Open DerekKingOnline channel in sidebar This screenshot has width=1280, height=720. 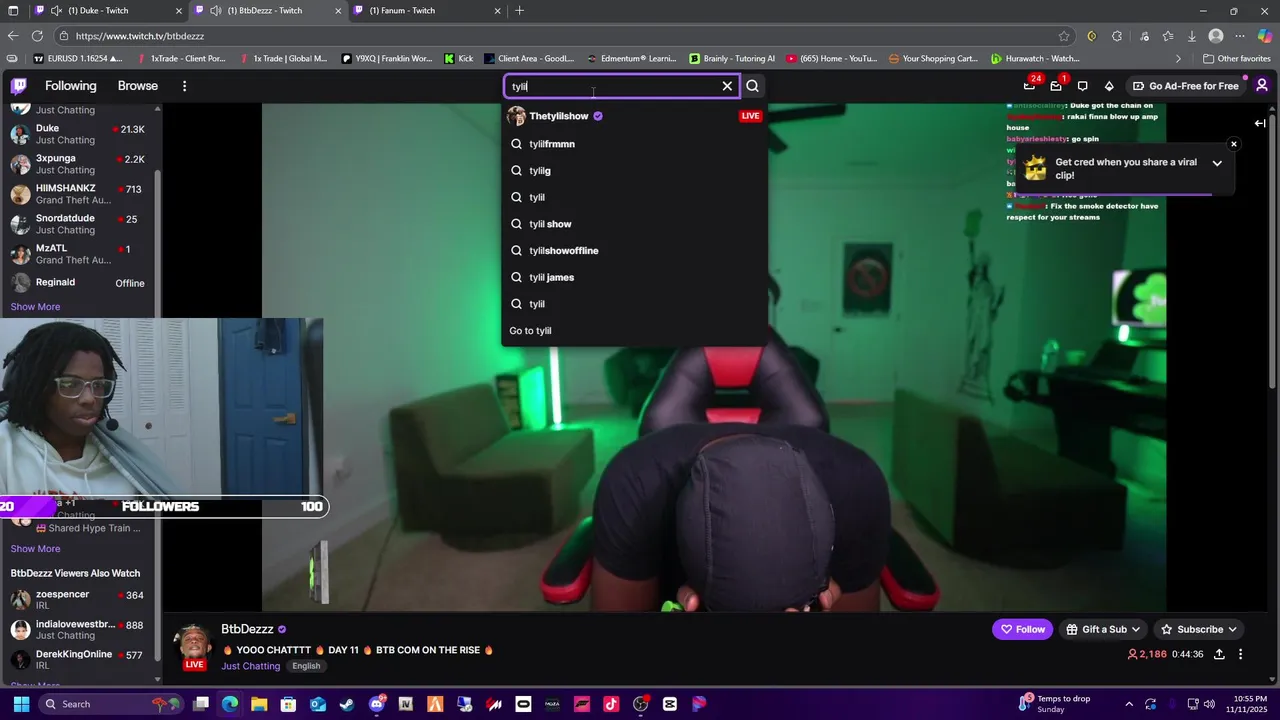tap(78, 660)
